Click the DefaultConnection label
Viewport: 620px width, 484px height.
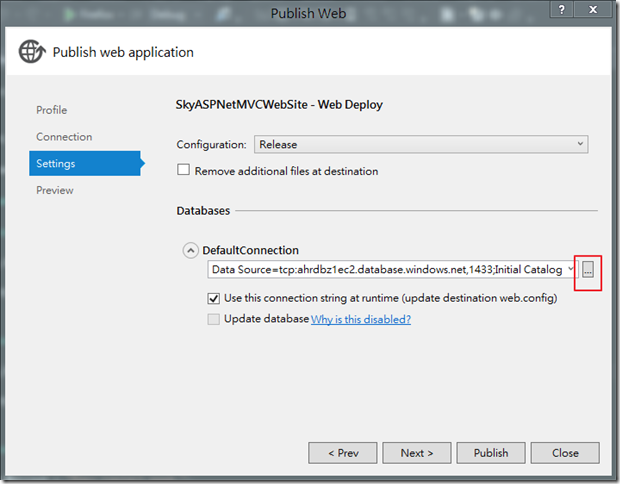click(250, 250)
